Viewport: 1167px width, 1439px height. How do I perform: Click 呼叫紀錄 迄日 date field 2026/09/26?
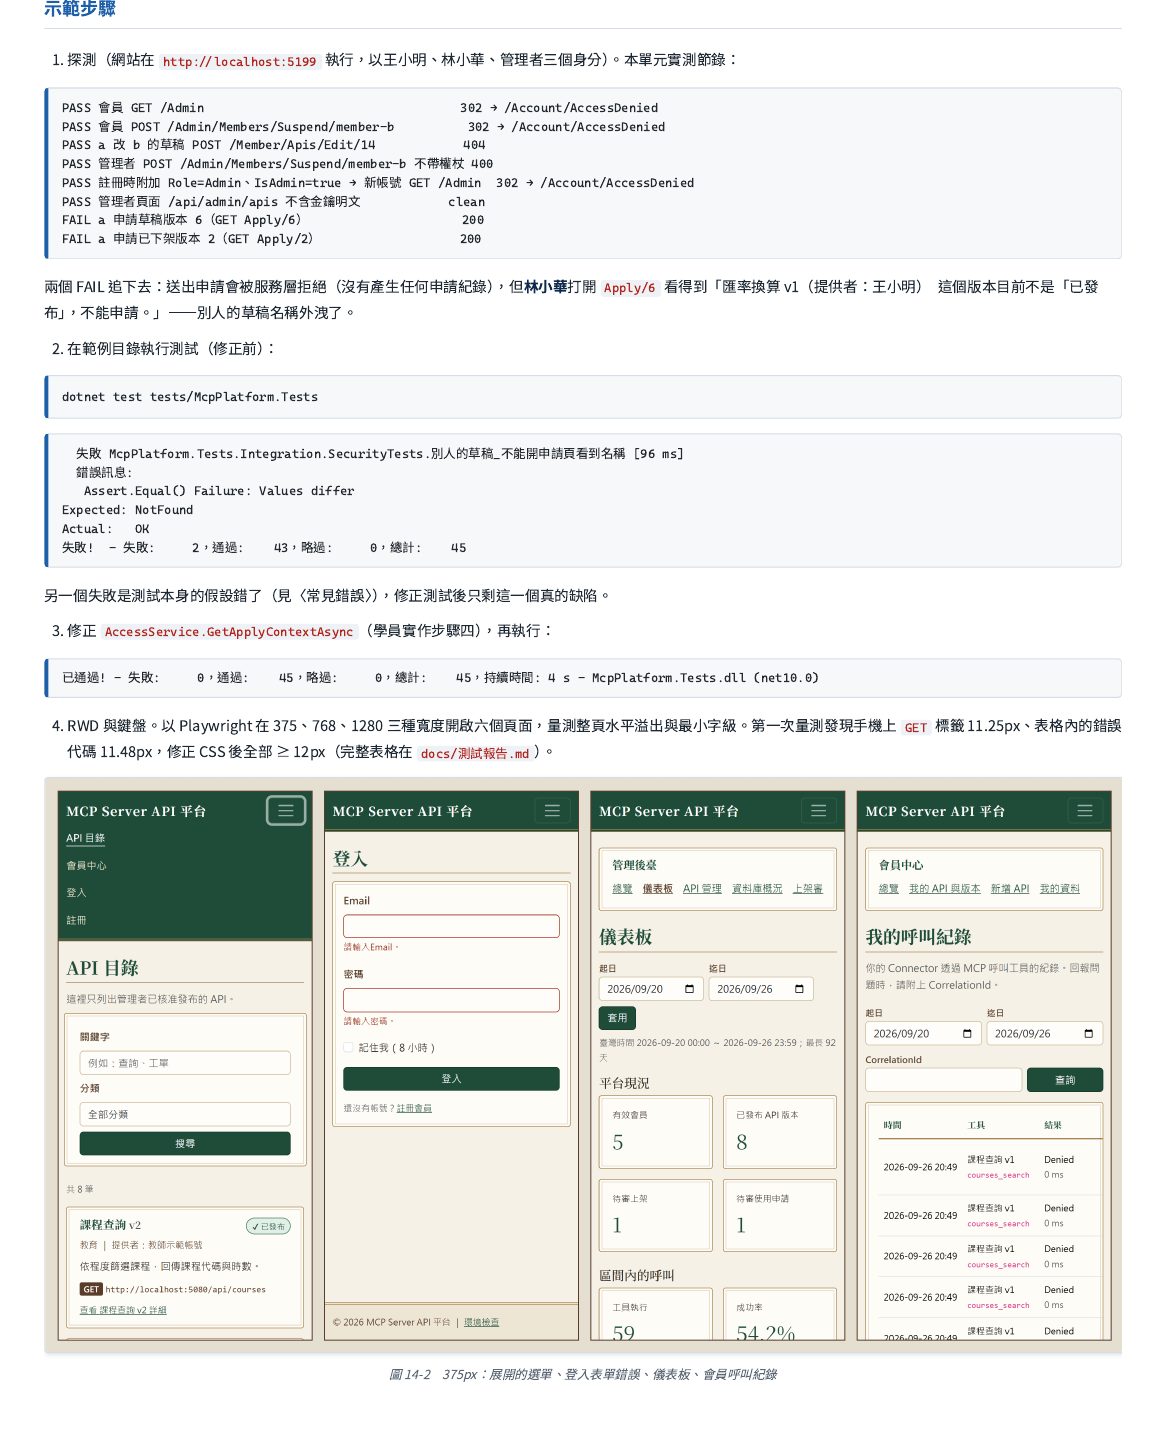(1045, 1033)
